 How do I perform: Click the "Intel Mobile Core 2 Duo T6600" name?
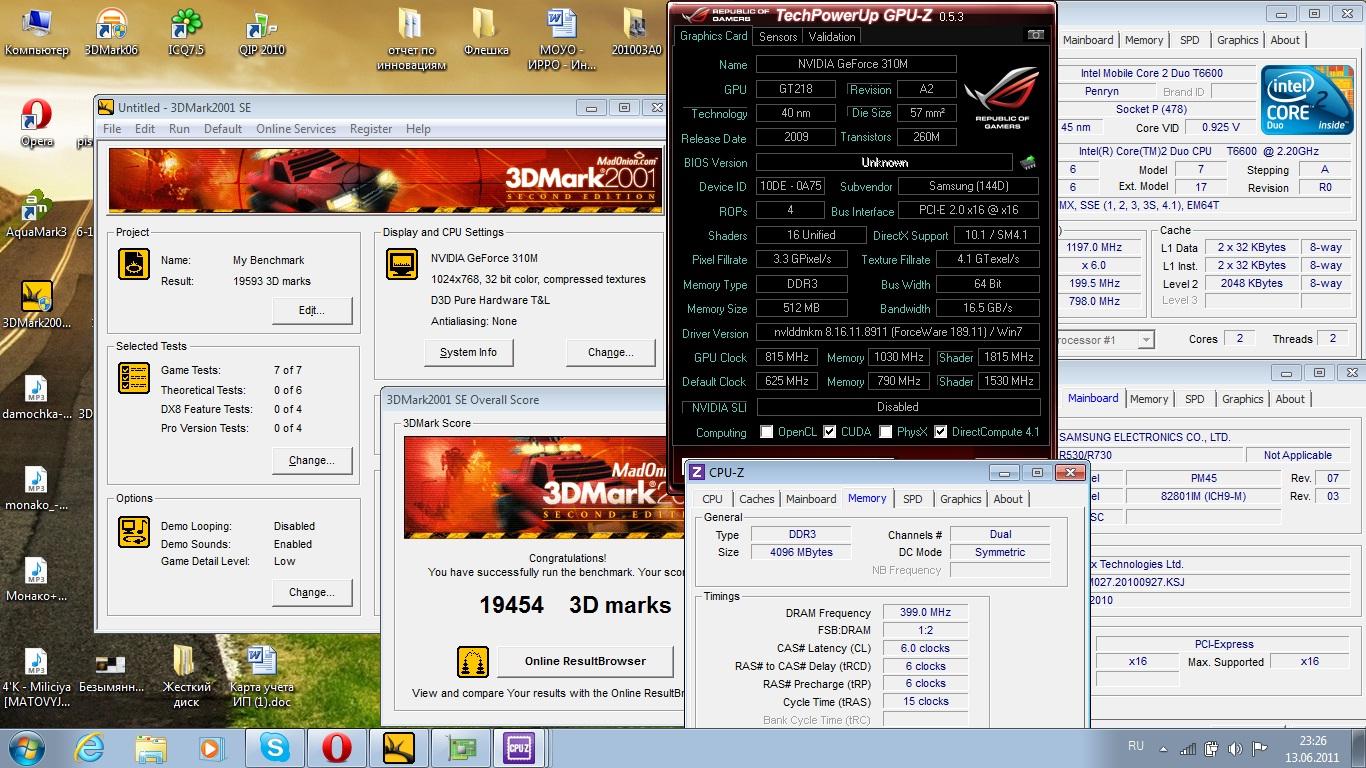[1152, 73]
